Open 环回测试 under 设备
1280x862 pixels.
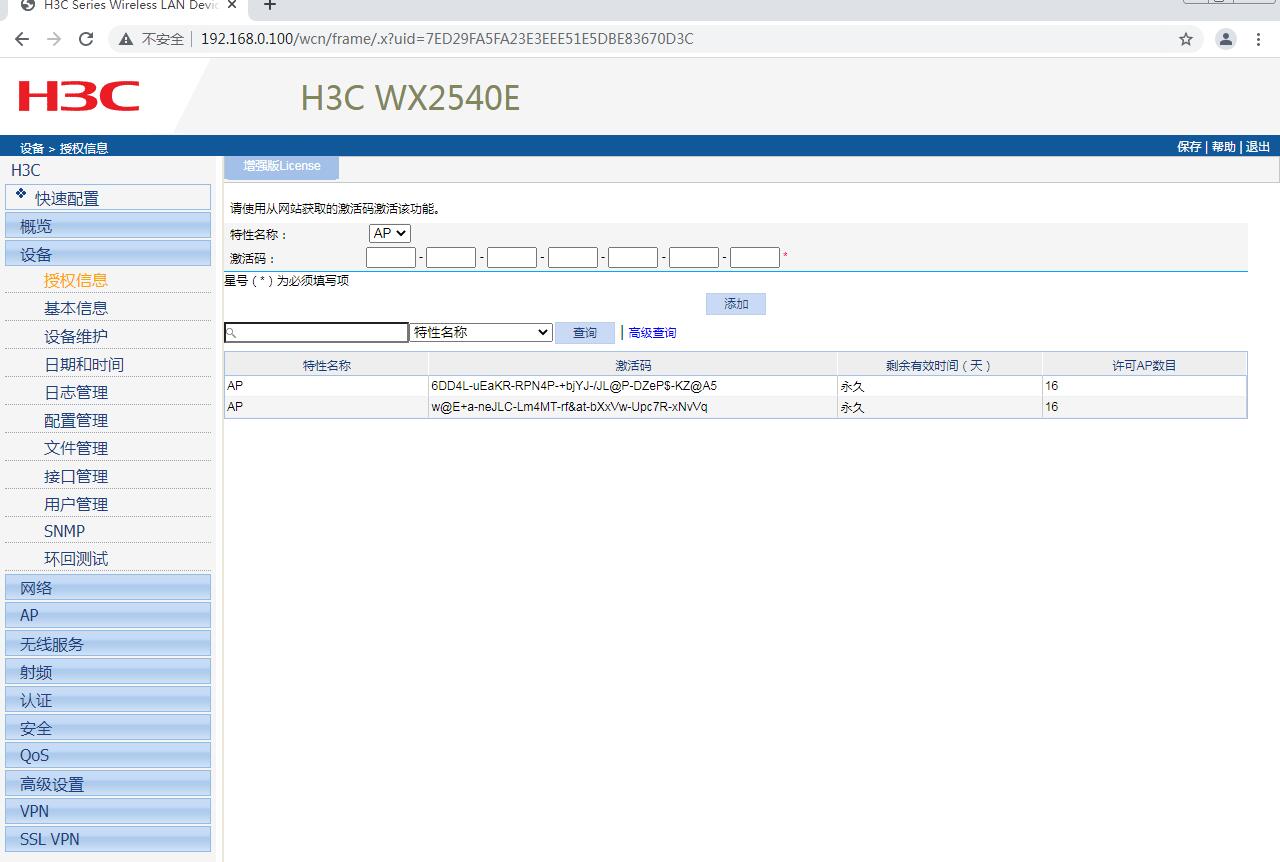76,558
